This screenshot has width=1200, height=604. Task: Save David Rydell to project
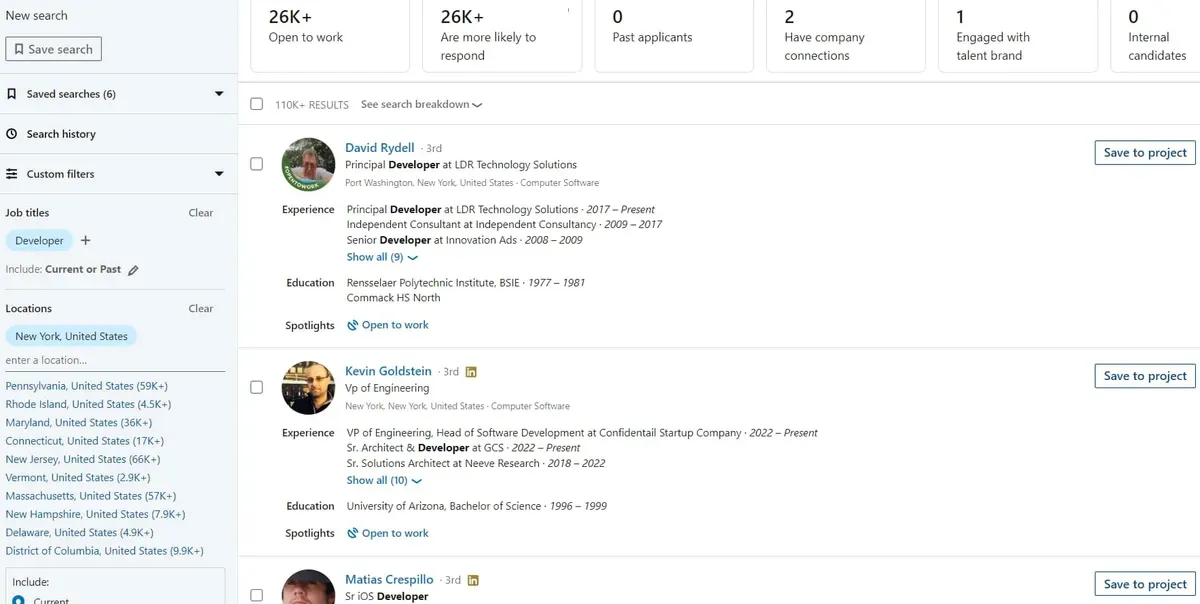(1144, 152)
